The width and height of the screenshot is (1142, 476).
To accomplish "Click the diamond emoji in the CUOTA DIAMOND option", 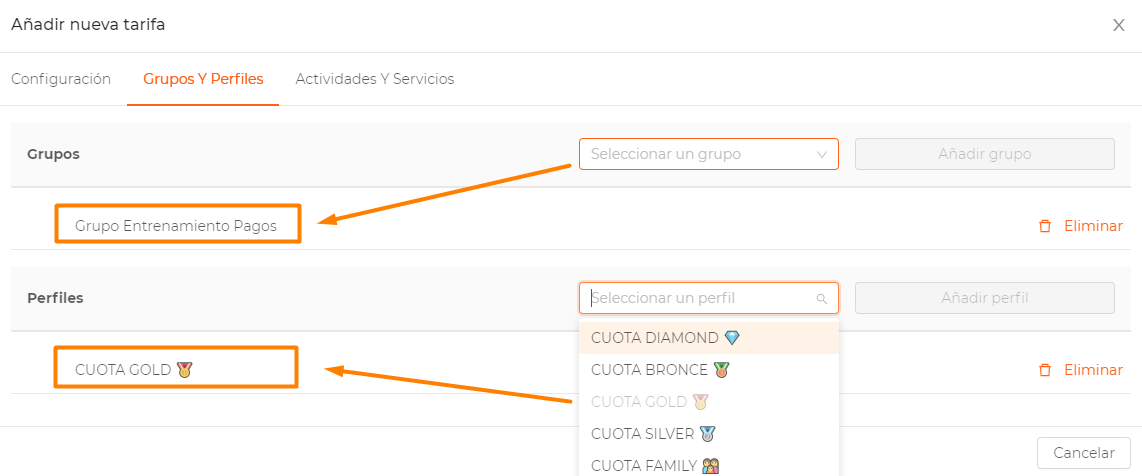I will [x=732, y=338].
